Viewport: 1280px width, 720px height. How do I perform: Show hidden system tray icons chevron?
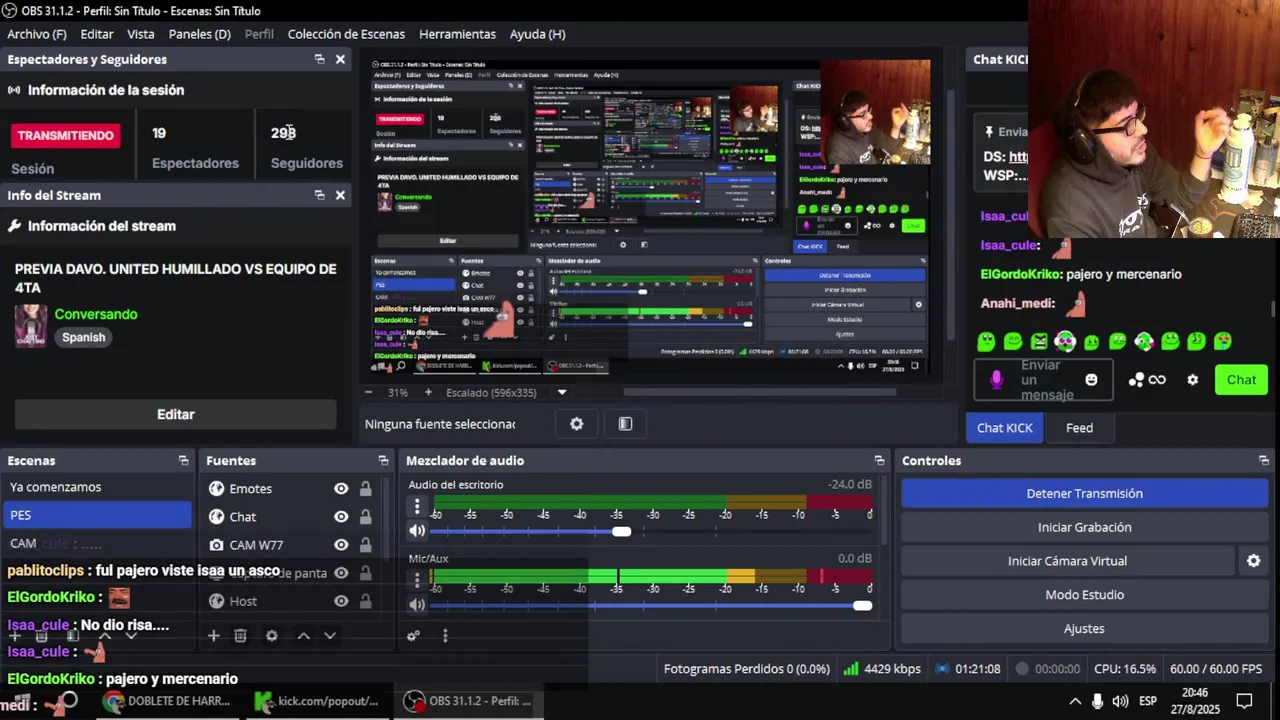(1075, 701)
